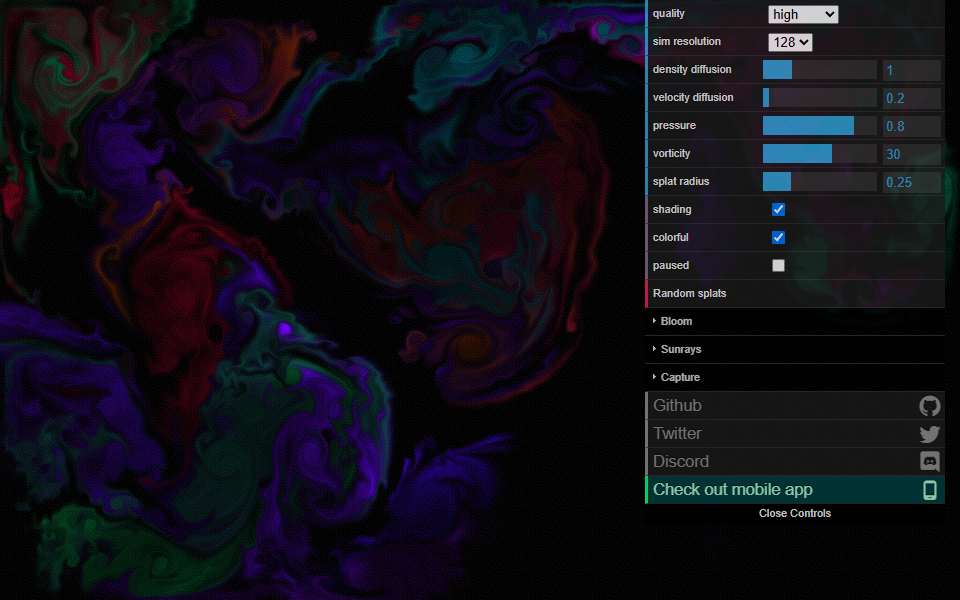This screenshot has width=960, height=600.
Task: Click the splat radius slider bar
Action: point(819,182)
